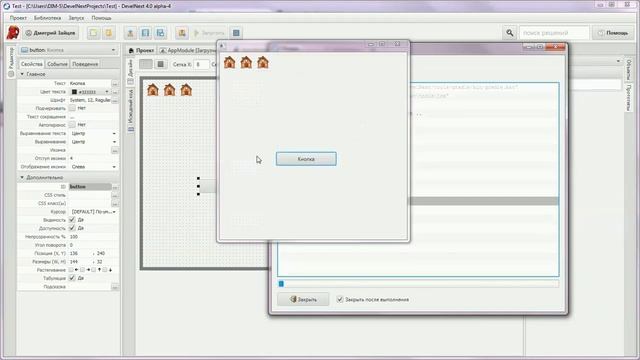Image resolution: width=640 pixels, height=360 pixels.
Task: Select the Свойства tab
Action: 32,64
